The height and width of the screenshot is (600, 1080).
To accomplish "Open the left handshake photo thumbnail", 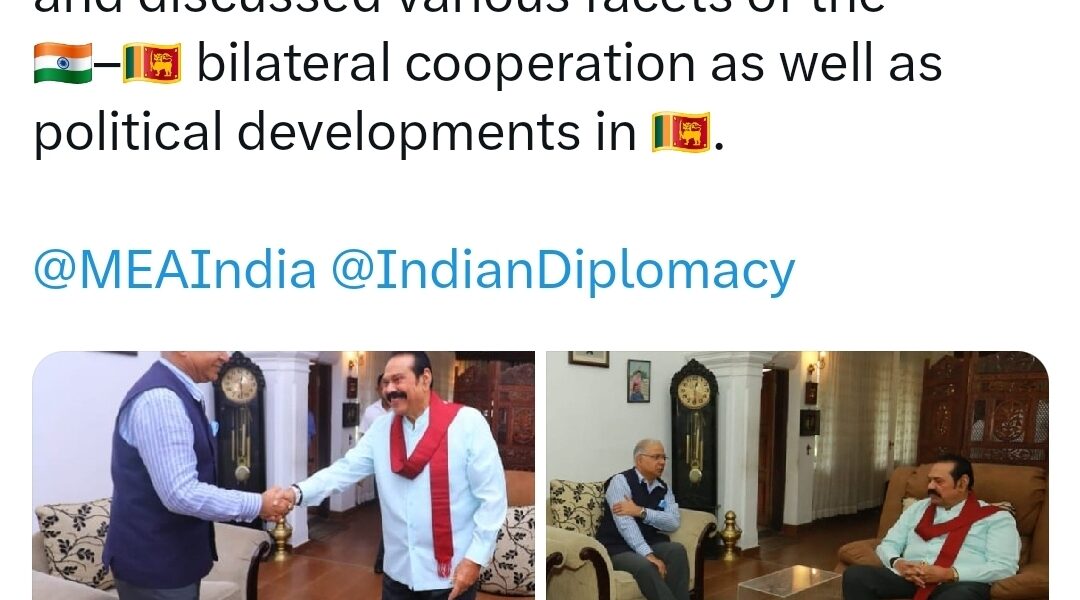I will [x=284, y=475].
